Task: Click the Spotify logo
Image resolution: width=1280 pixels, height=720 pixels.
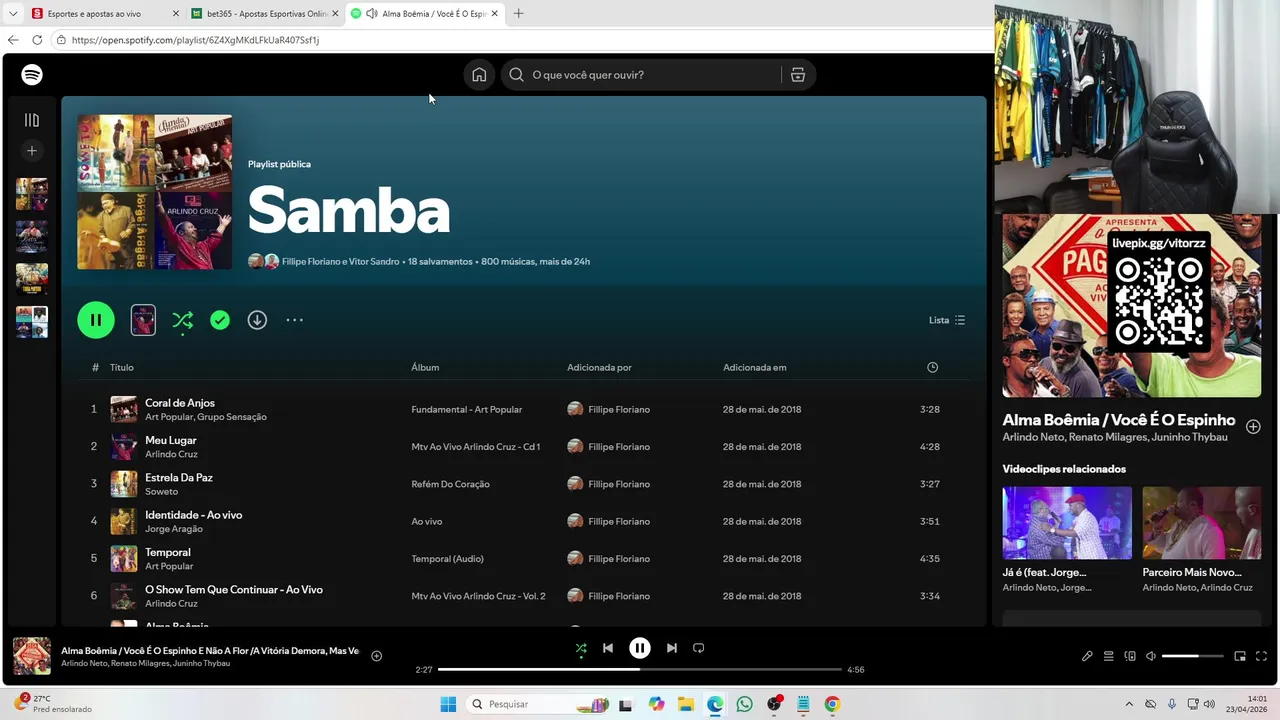Action: click(32, 75)
